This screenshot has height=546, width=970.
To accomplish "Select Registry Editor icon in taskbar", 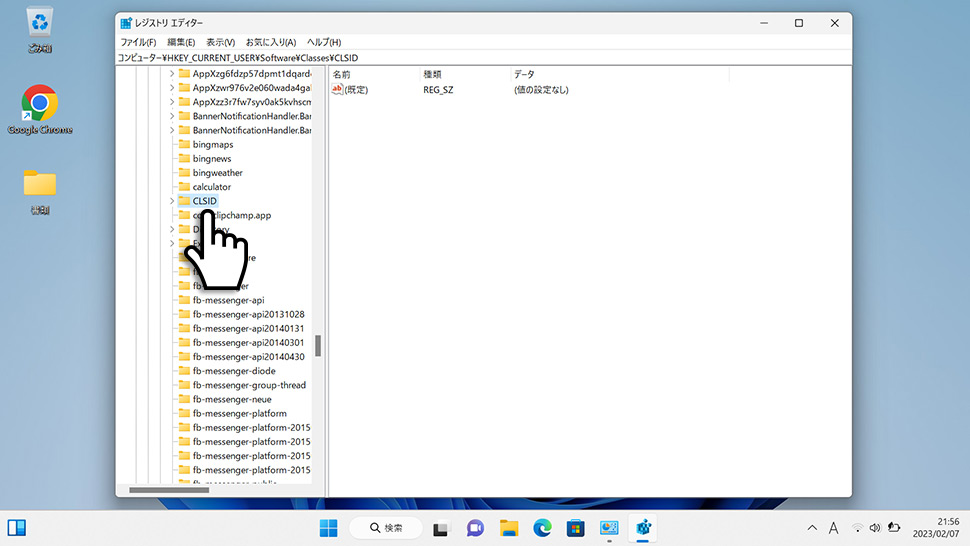I will coord(643,528).
